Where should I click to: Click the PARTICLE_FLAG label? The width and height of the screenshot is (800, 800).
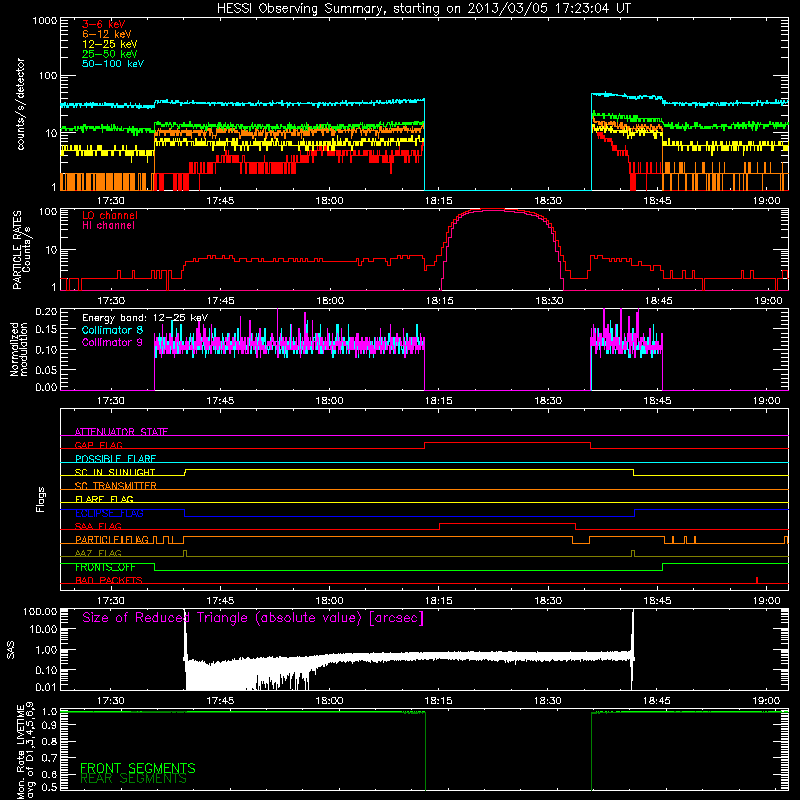112,540
